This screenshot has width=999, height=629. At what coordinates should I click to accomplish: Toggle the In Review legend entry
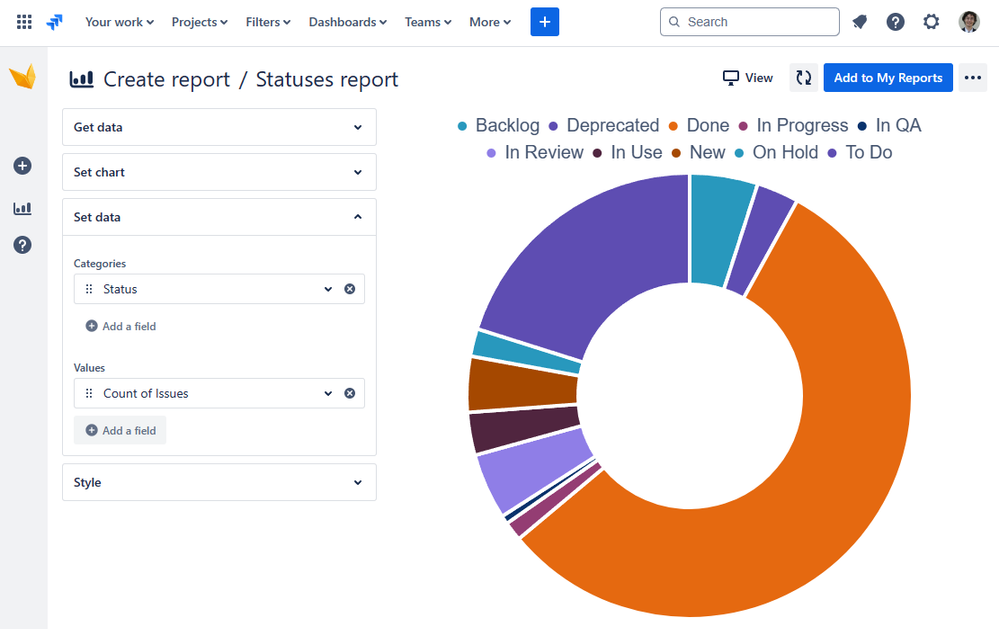pyautogui.click(x=535, y=152)
